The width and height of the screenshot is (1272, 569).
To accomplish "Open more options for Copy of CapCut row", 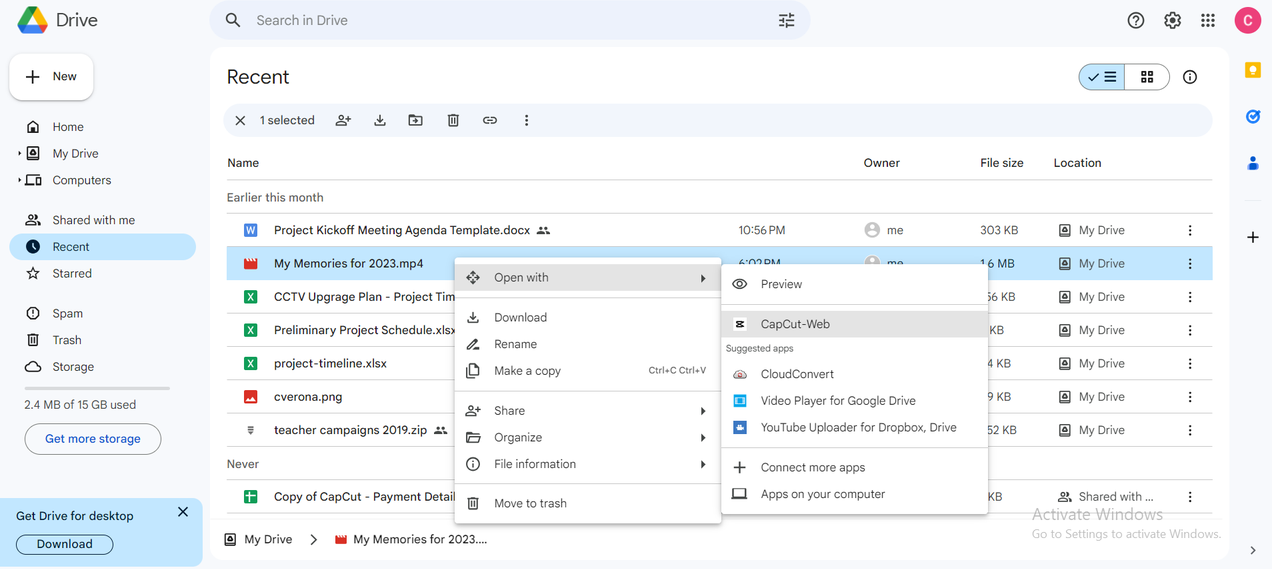I will click(1190, 497).
